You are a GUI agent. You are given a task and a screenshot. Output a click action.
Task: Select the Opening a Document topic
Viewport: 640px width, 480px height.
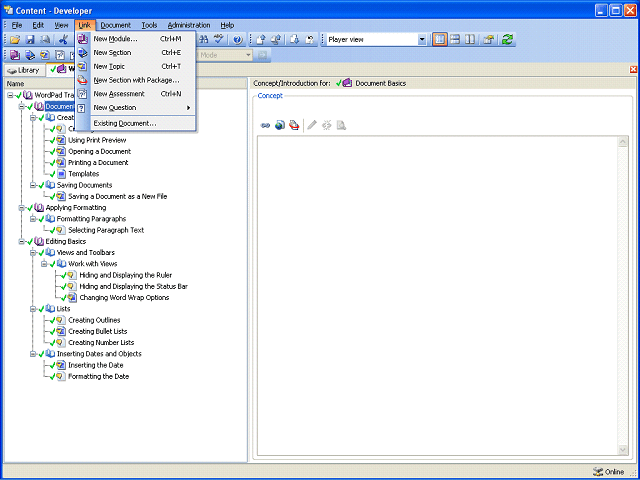[100, 151]
